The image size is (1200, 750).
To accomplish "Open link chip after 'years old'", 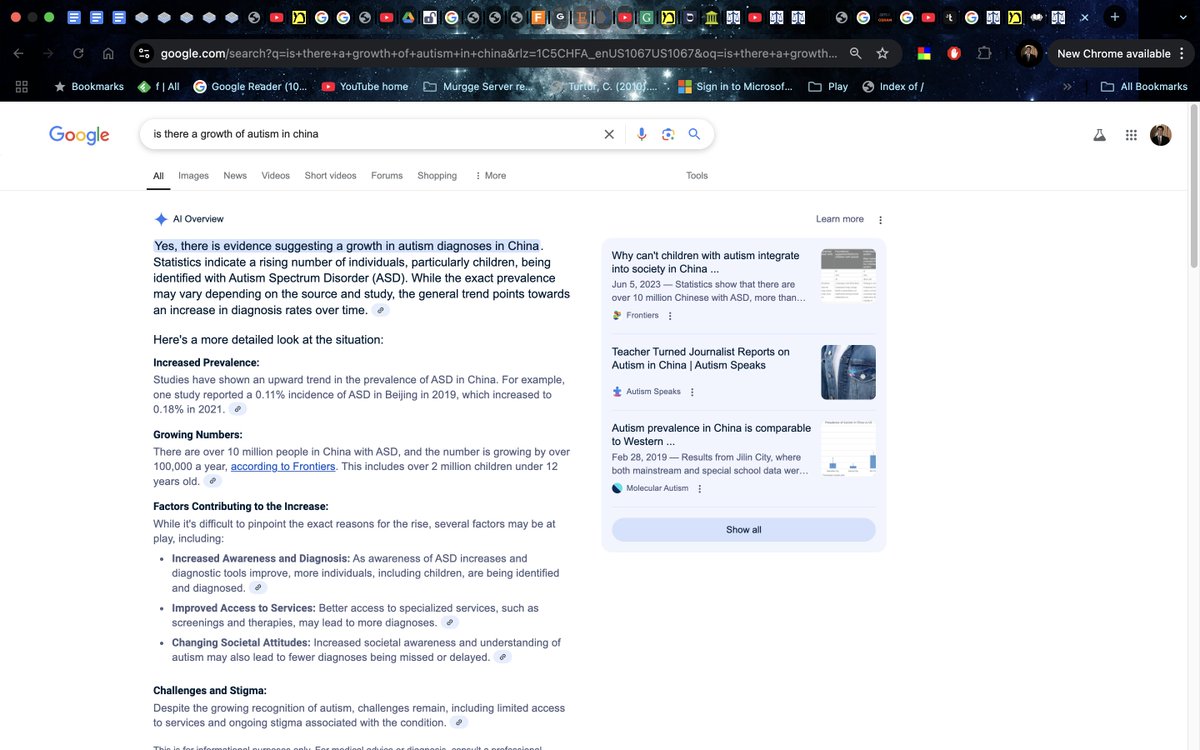I will [x=211, y=481].
